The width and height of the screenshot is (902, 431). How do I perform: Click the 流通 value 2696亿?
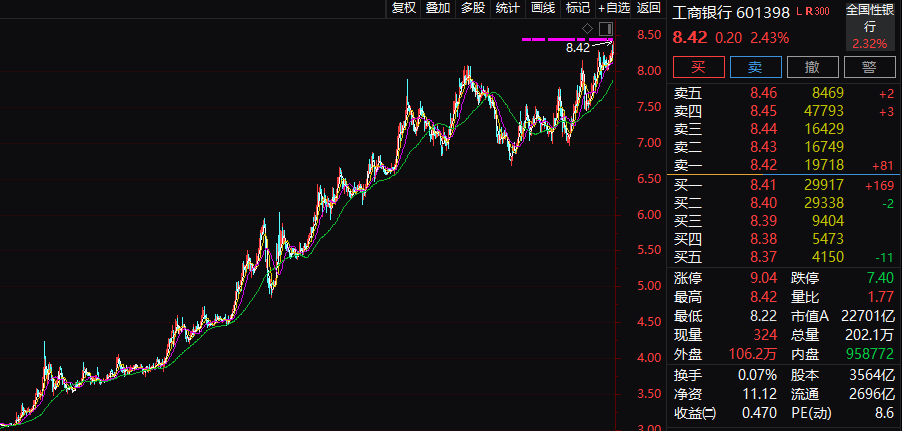(x=872, y=394)
